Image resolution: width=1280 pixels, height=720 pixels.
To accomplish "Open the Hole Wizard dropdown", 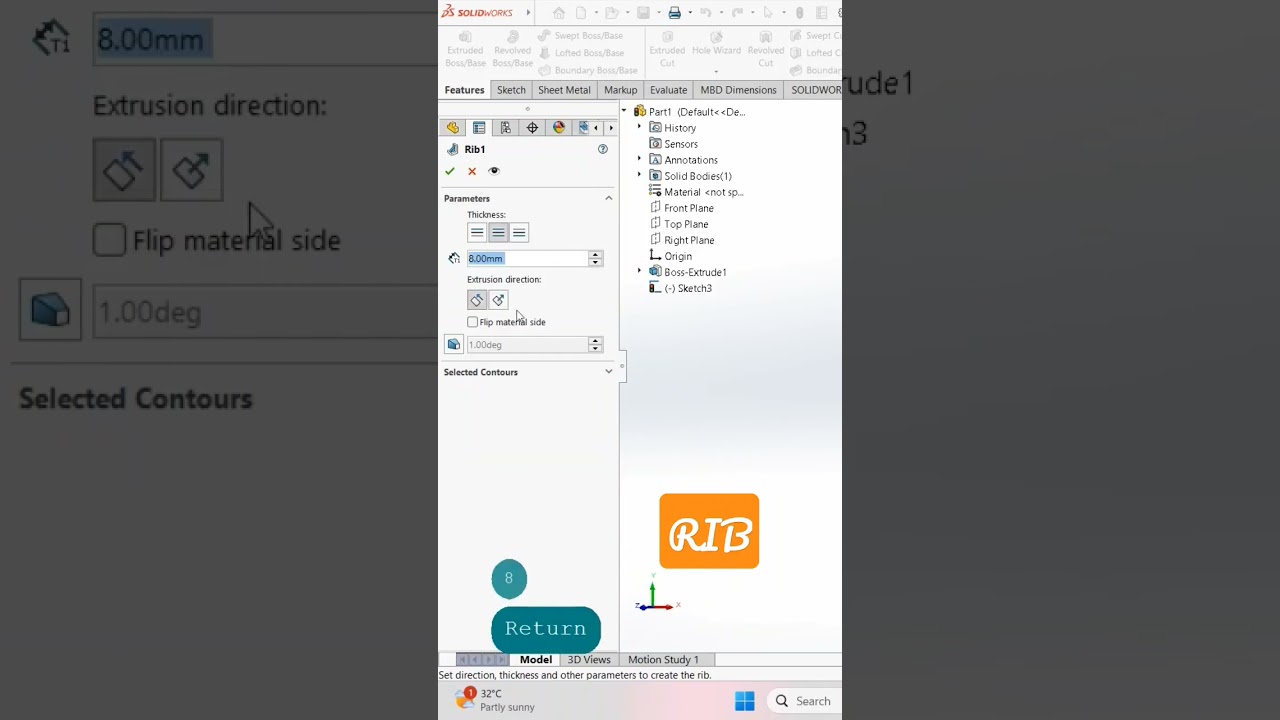I will [716, 72].
